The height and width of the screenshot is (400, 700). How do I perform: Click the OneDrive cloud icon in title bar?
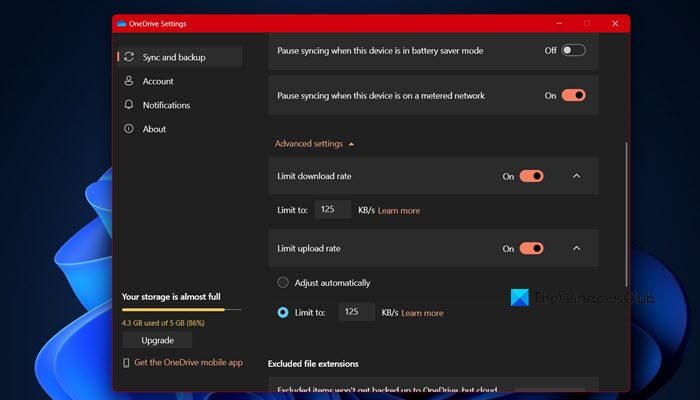(121, 24)
